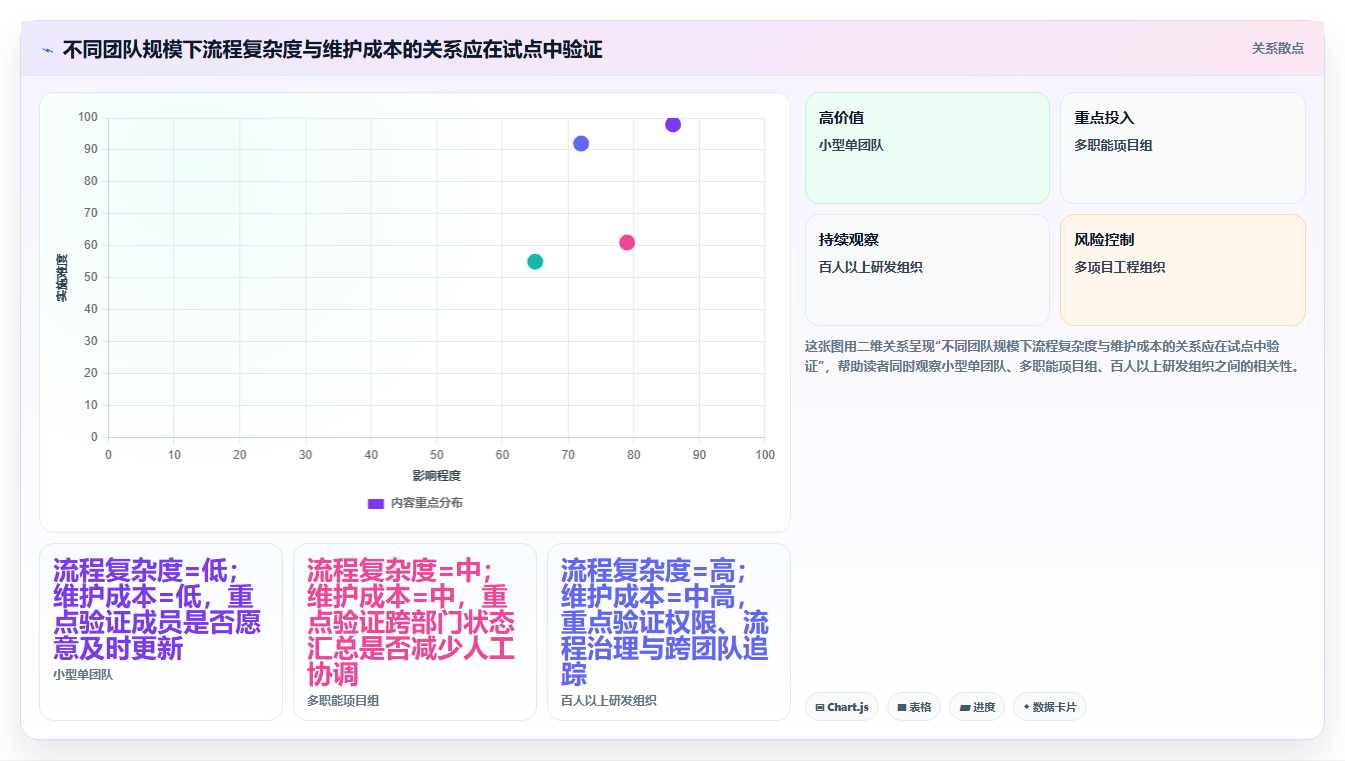
Task: Click the Chart.js tag chip
Action: point(842,707)
